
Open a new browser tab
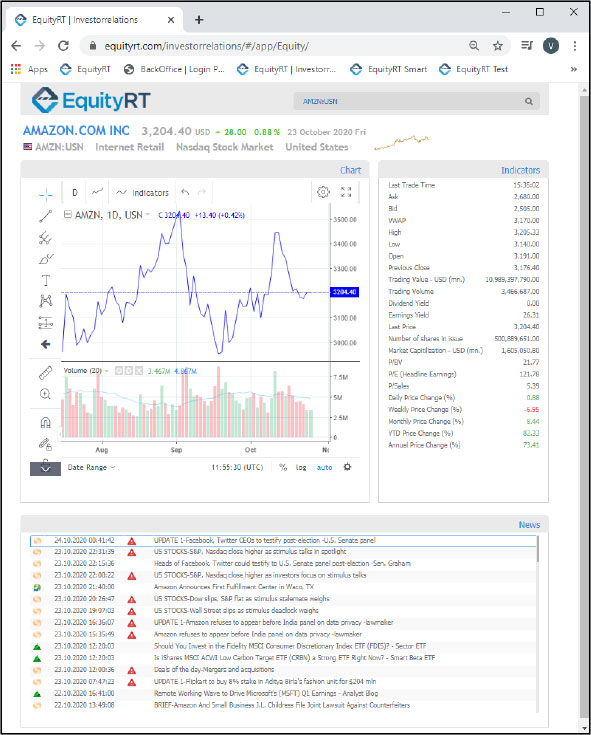point(199,20)
